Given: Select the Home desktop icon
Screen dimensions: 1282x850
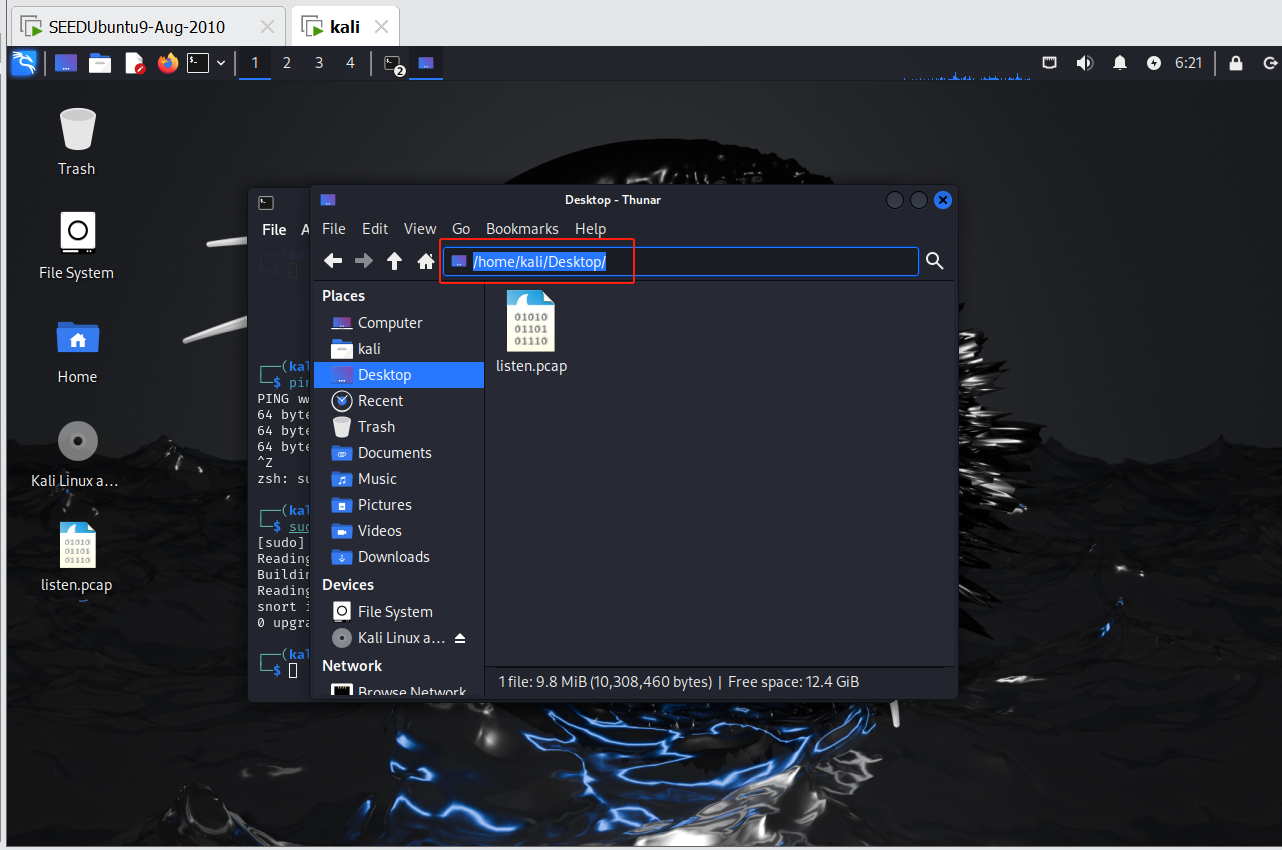Looking at the screenshot, I should point(77,350).
